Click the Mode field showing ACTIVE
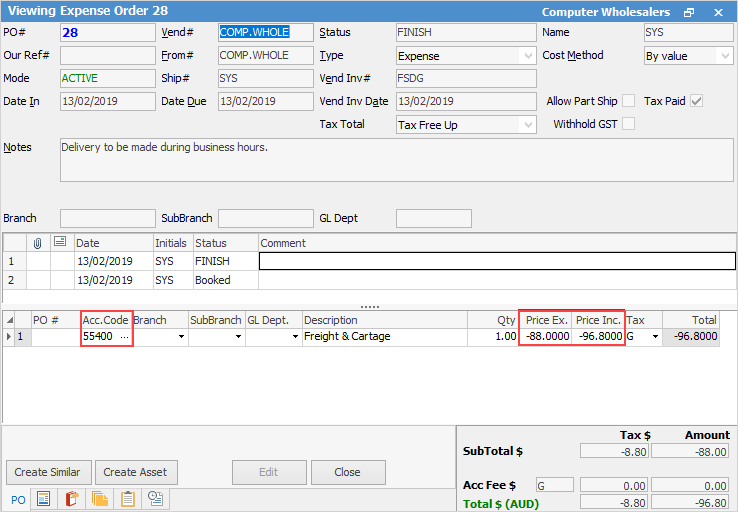 pyautogui.click(x=108, y=79)
